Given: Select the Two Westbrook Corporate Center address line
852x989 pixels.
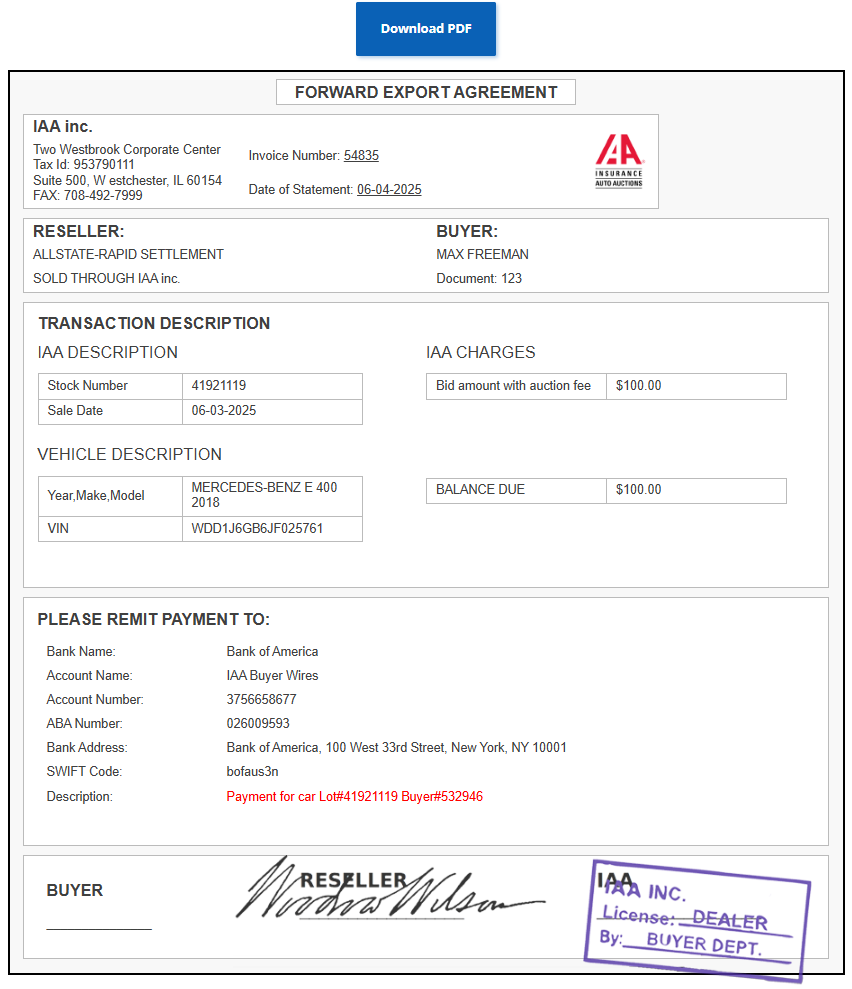Looking at the screenshot, I should (x=127, y=149).
